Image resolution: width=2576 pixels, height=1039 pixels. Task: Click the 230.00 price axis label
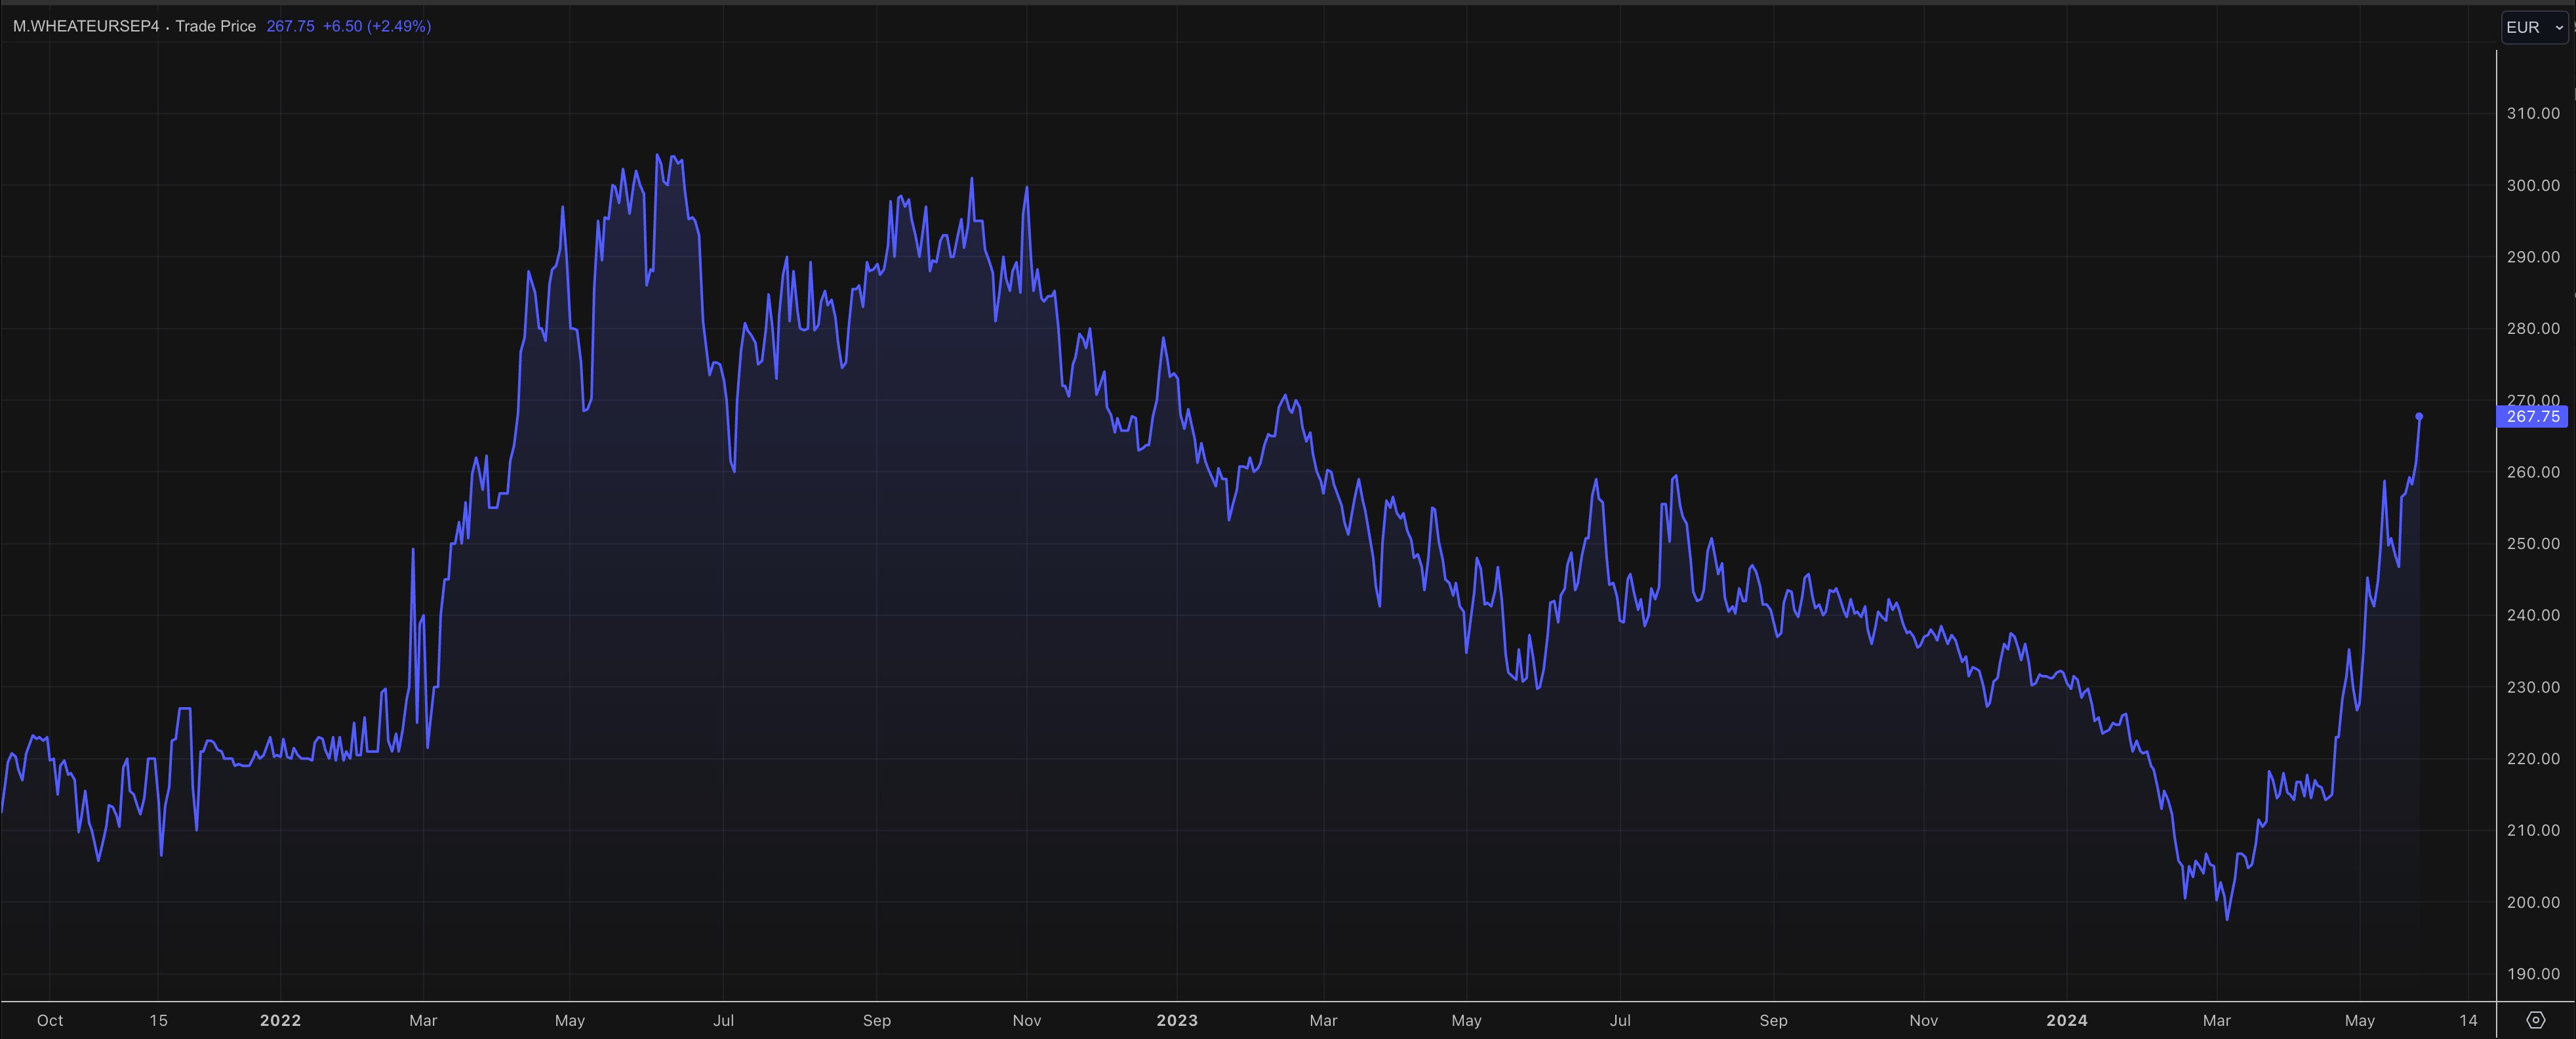pyautogui.click(x=2532, y=687)
